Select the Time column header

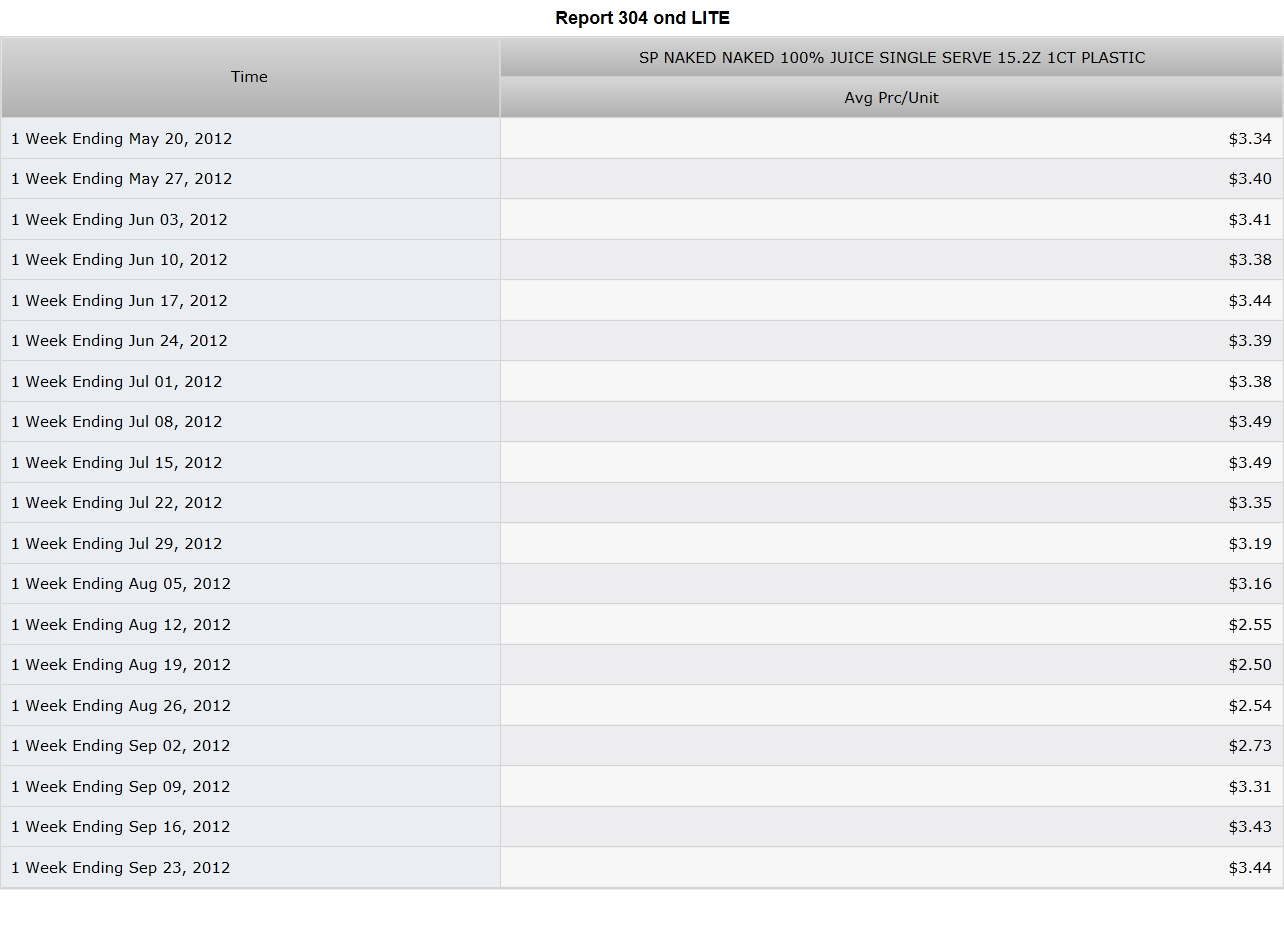coord(250,77)
